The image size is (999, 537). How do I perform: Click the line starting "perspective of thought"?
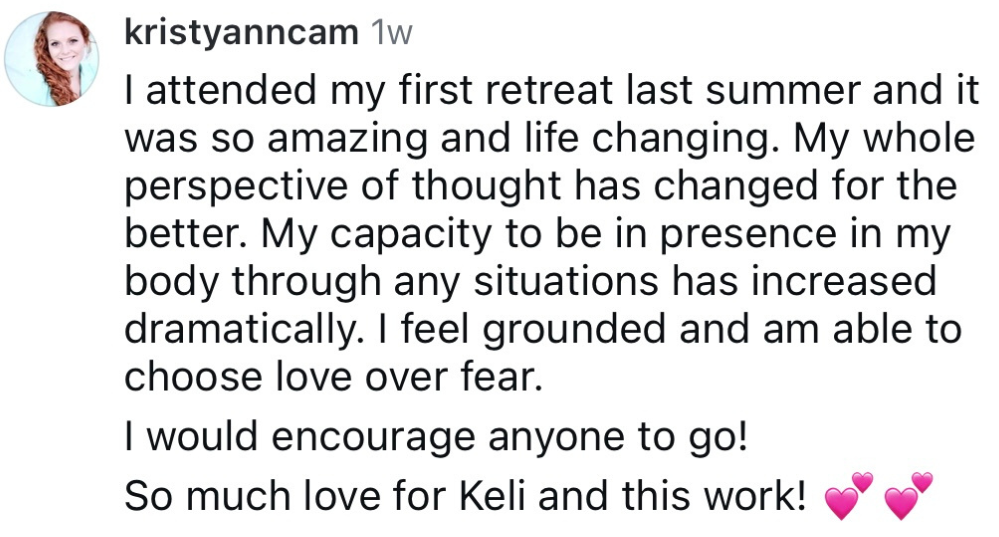540,187
